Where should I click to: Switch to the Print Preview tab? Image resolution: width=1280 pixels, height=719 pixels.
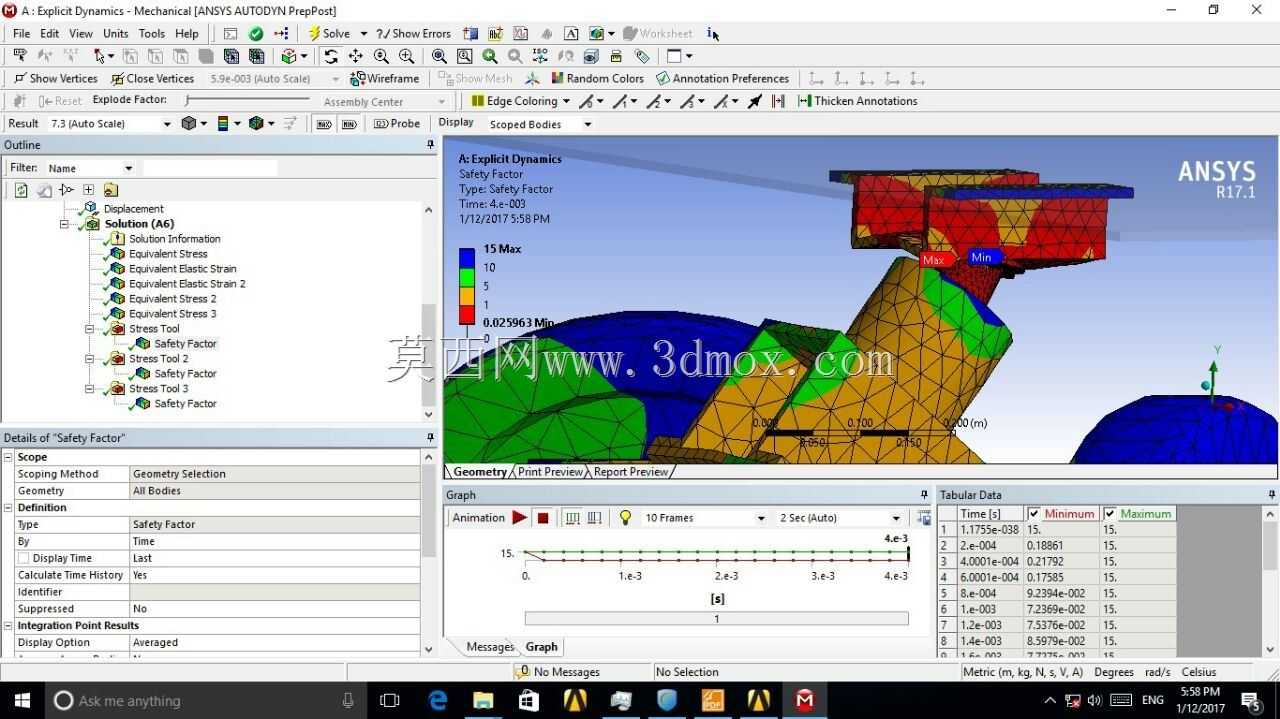(550, 472)
